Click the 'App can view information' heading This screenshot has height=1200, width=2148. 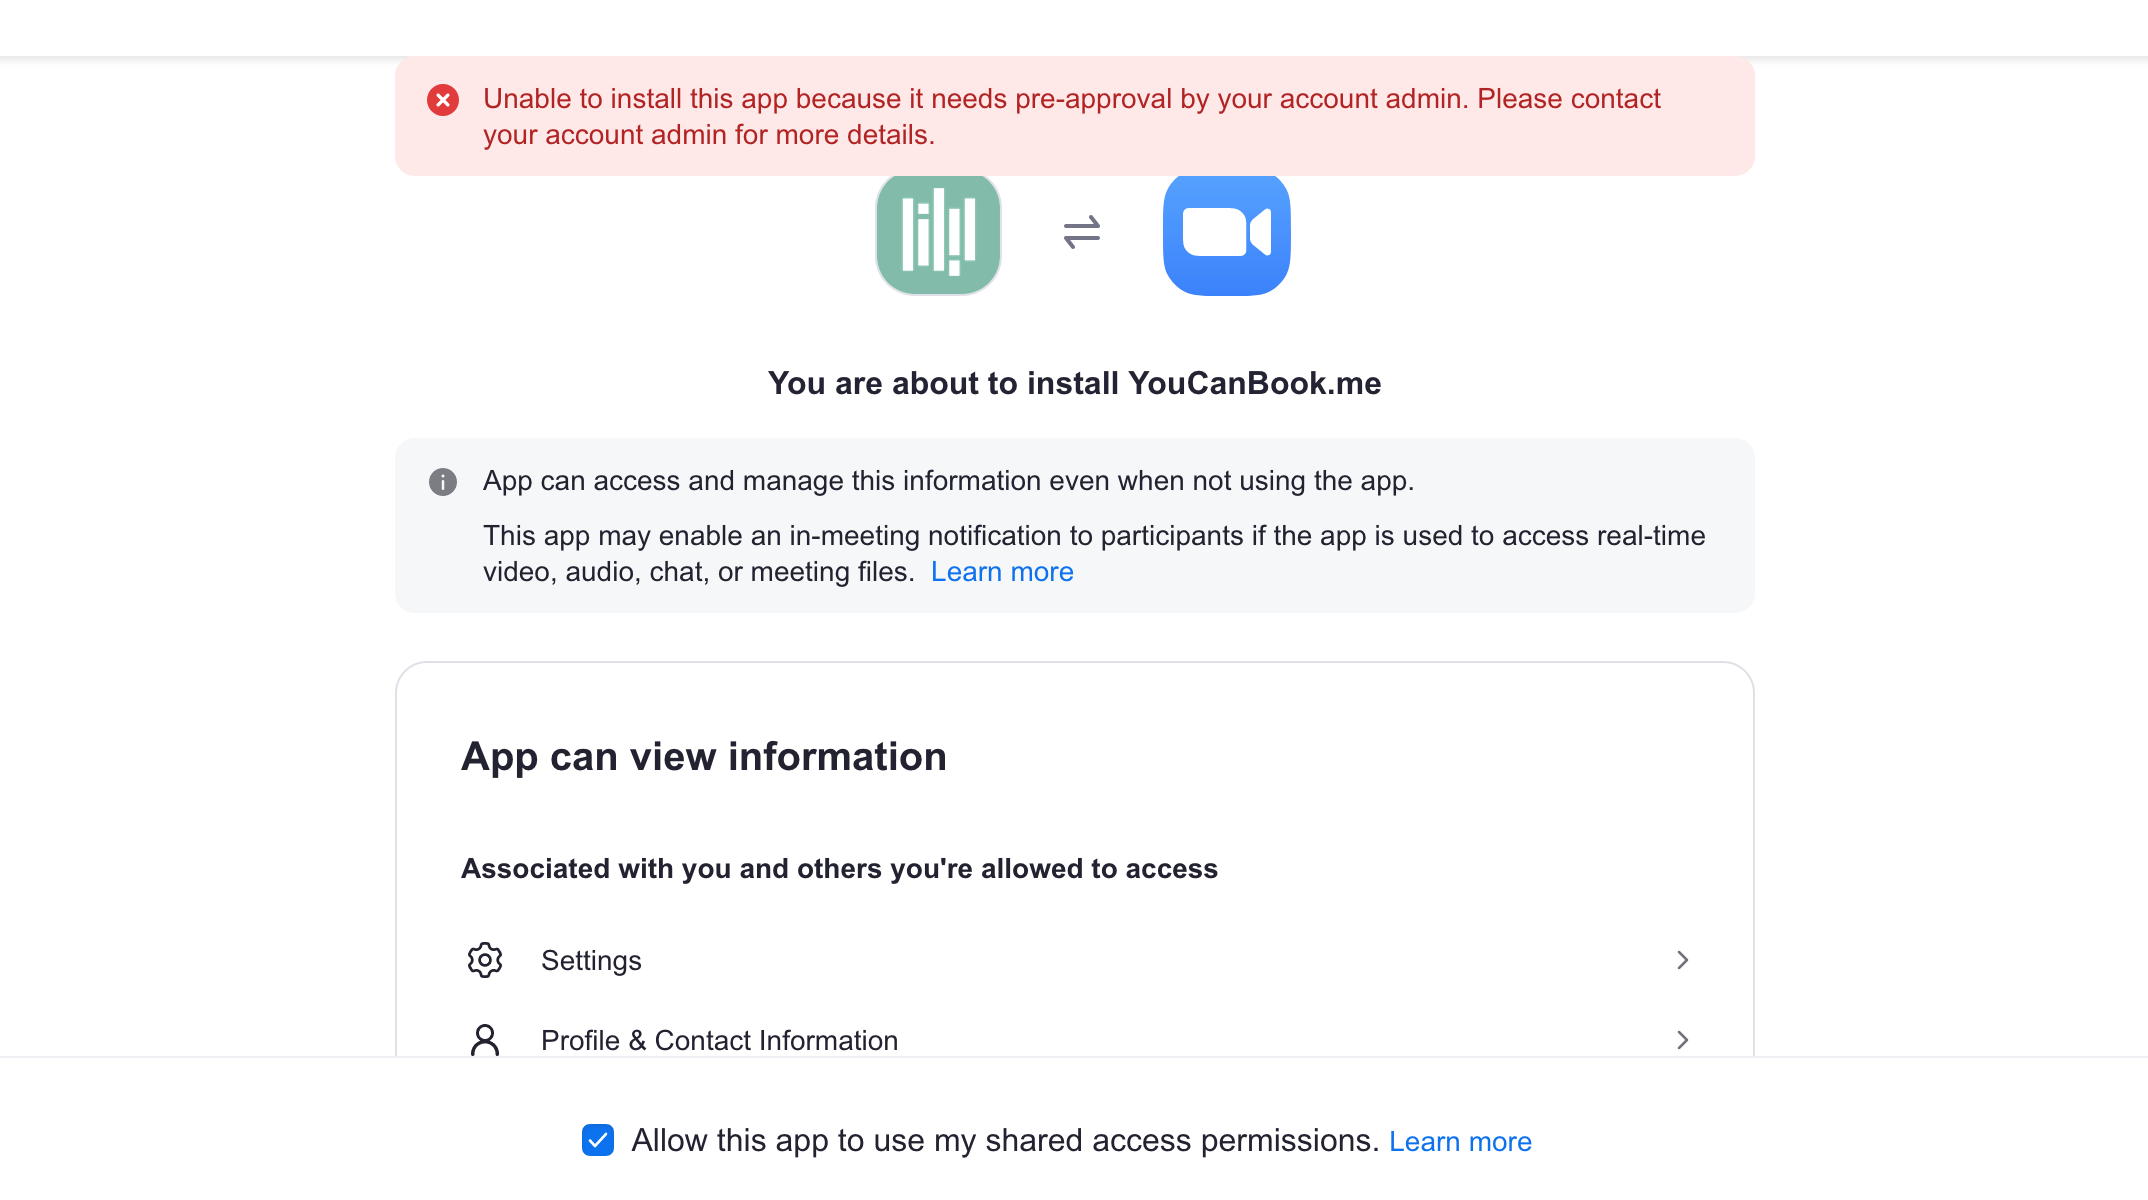(703, 757)
